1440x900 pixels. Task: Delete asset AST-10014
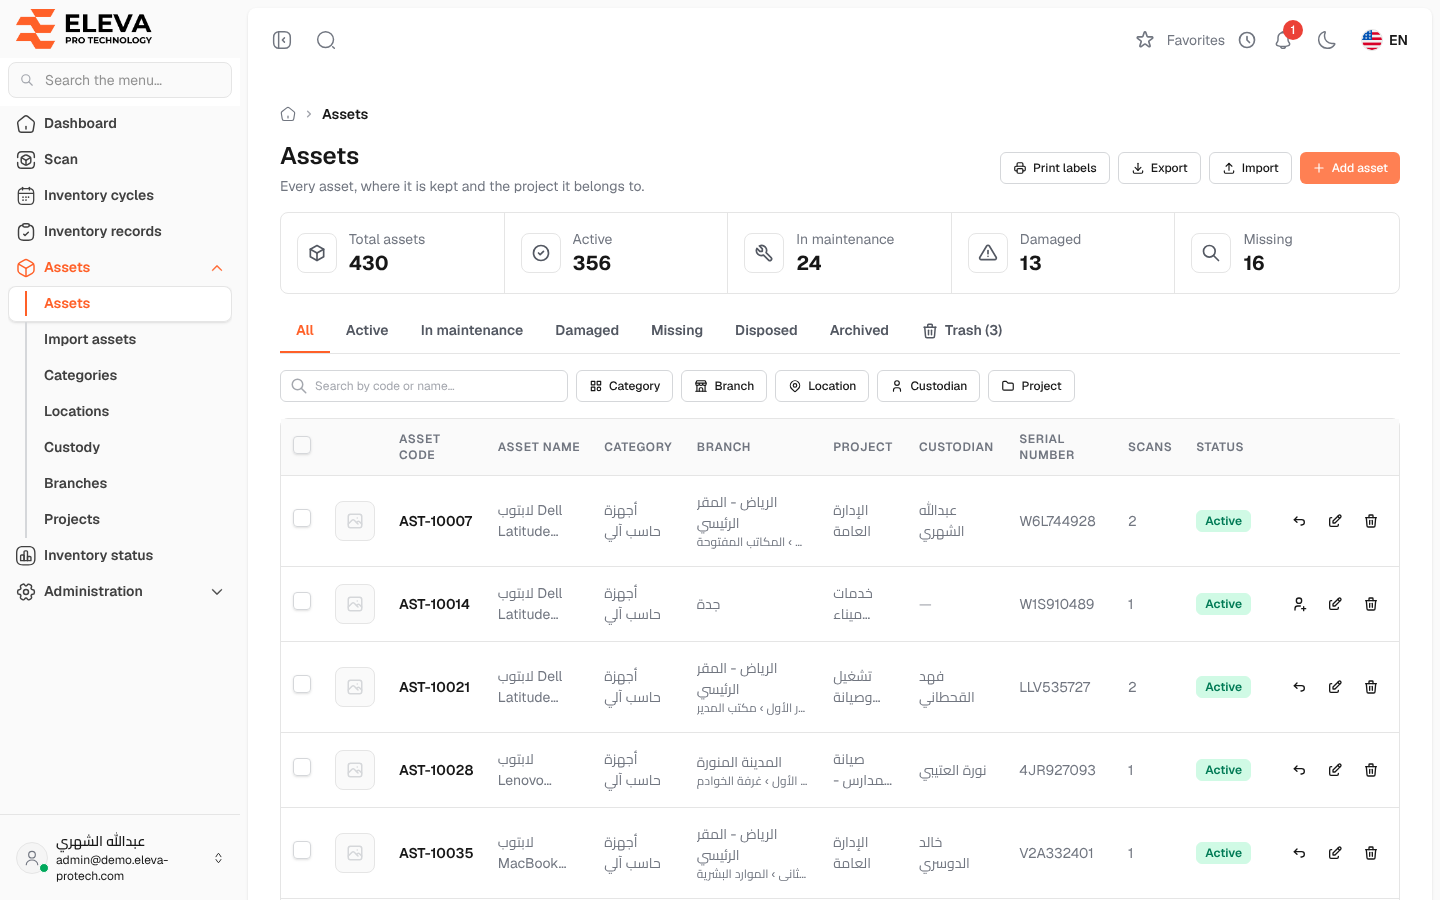pos(1371,604)
